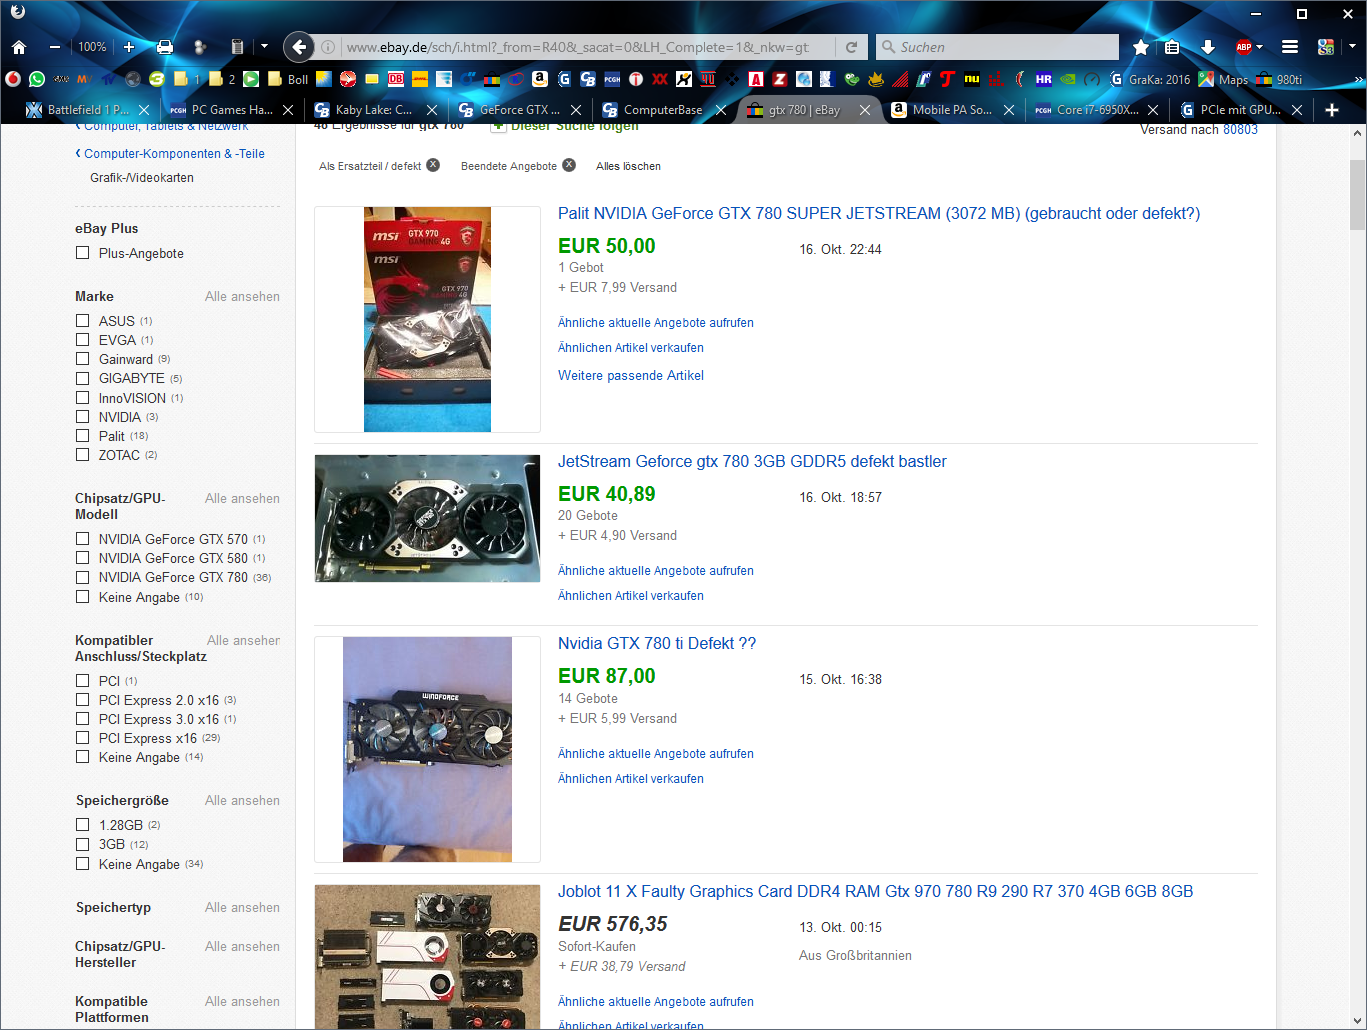This screenshot has height=1030, width=1367.
Task: Click the Adblock Plus icon
Action: click(x=1243, y=47)
